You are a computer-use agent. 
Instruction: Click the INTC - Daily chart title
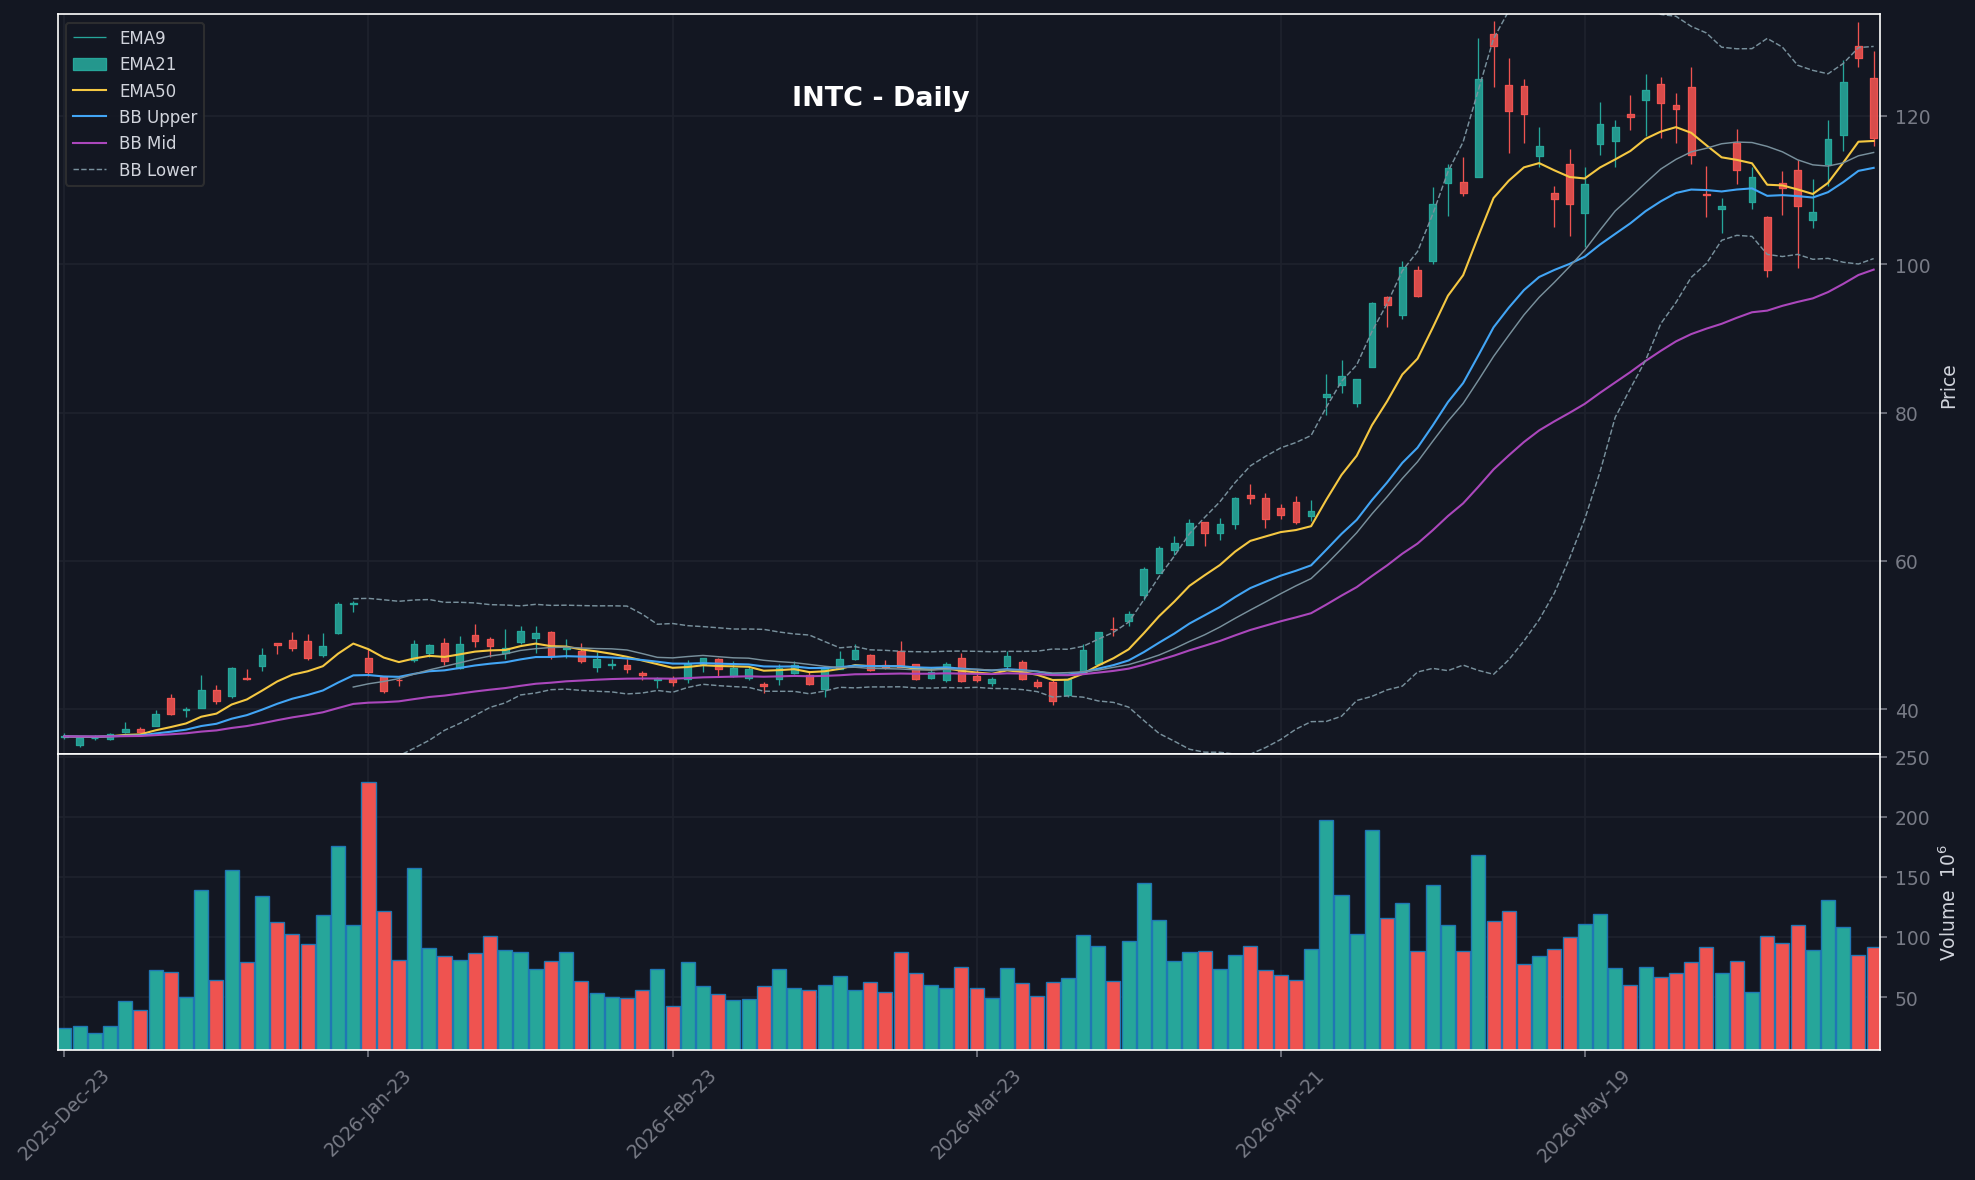880,97
